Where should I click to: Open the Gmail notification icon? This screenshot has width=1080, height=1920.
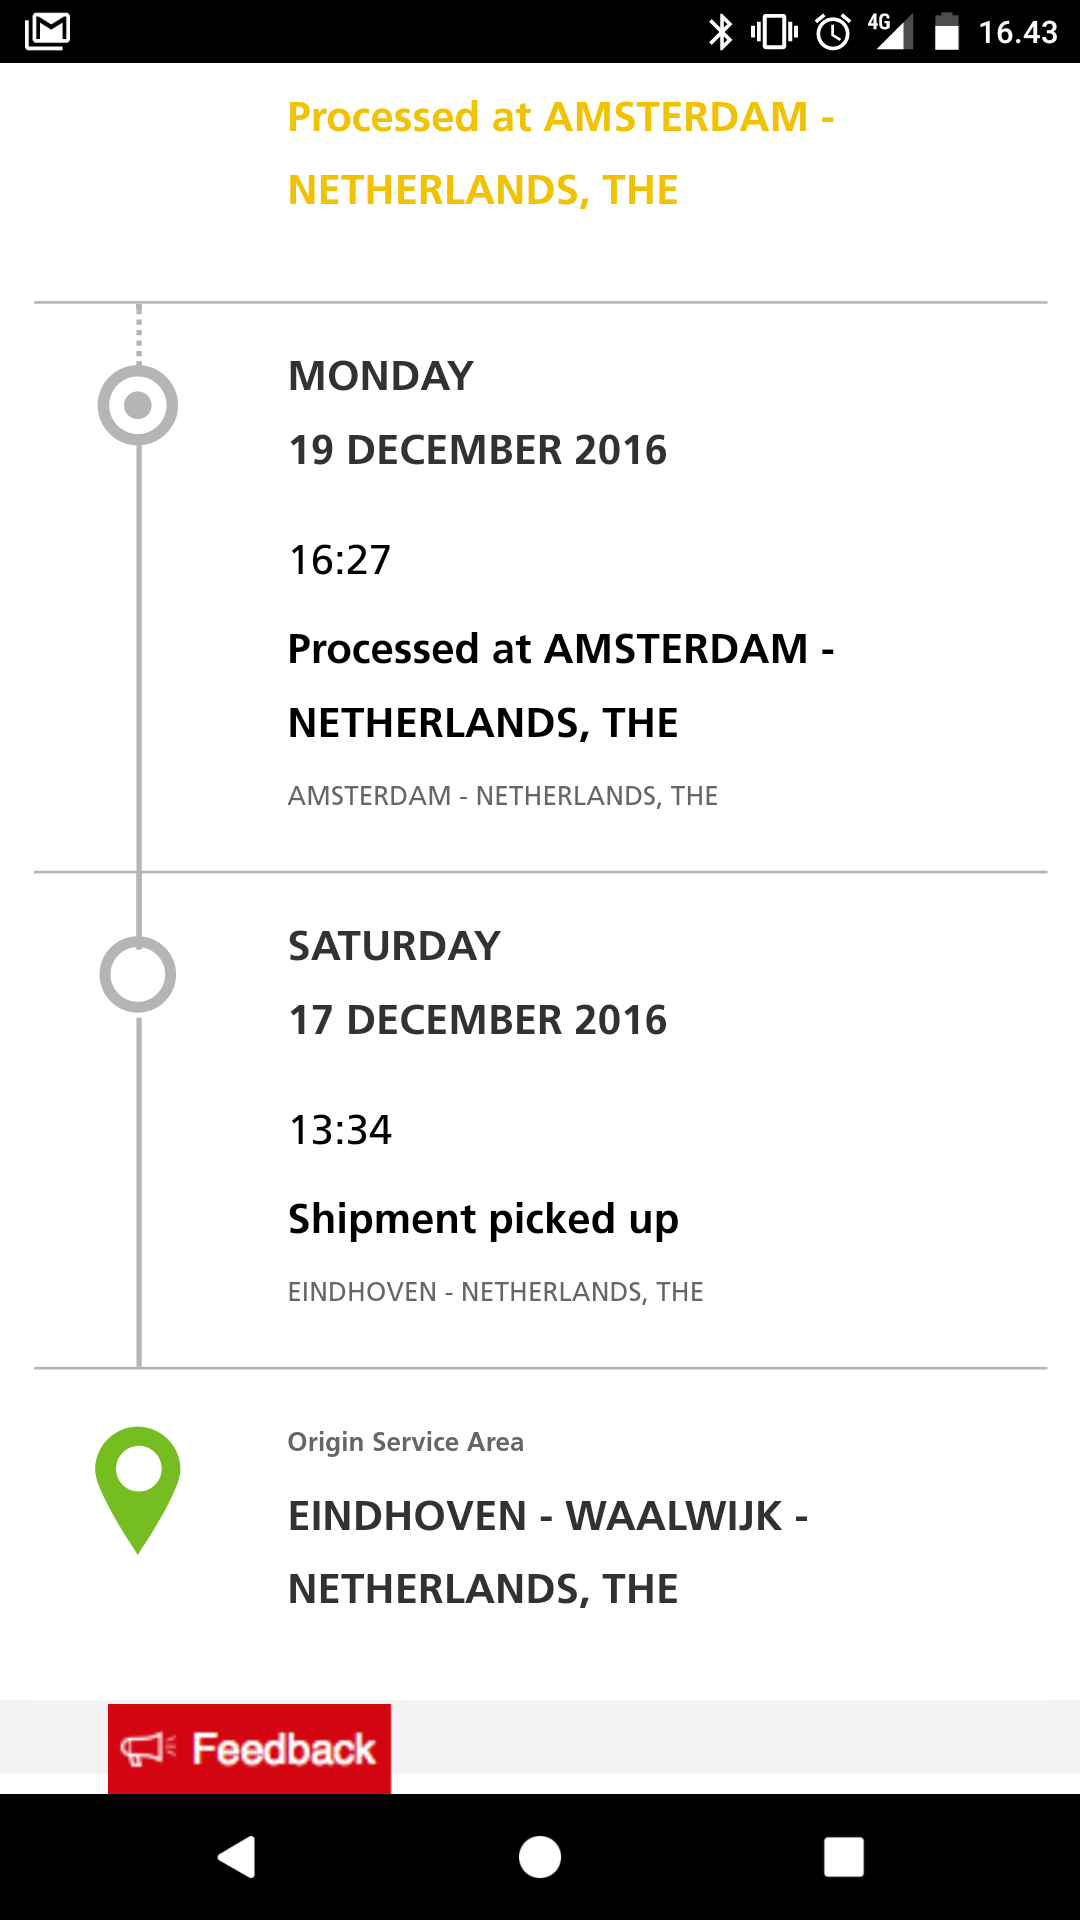pos(47,32)
